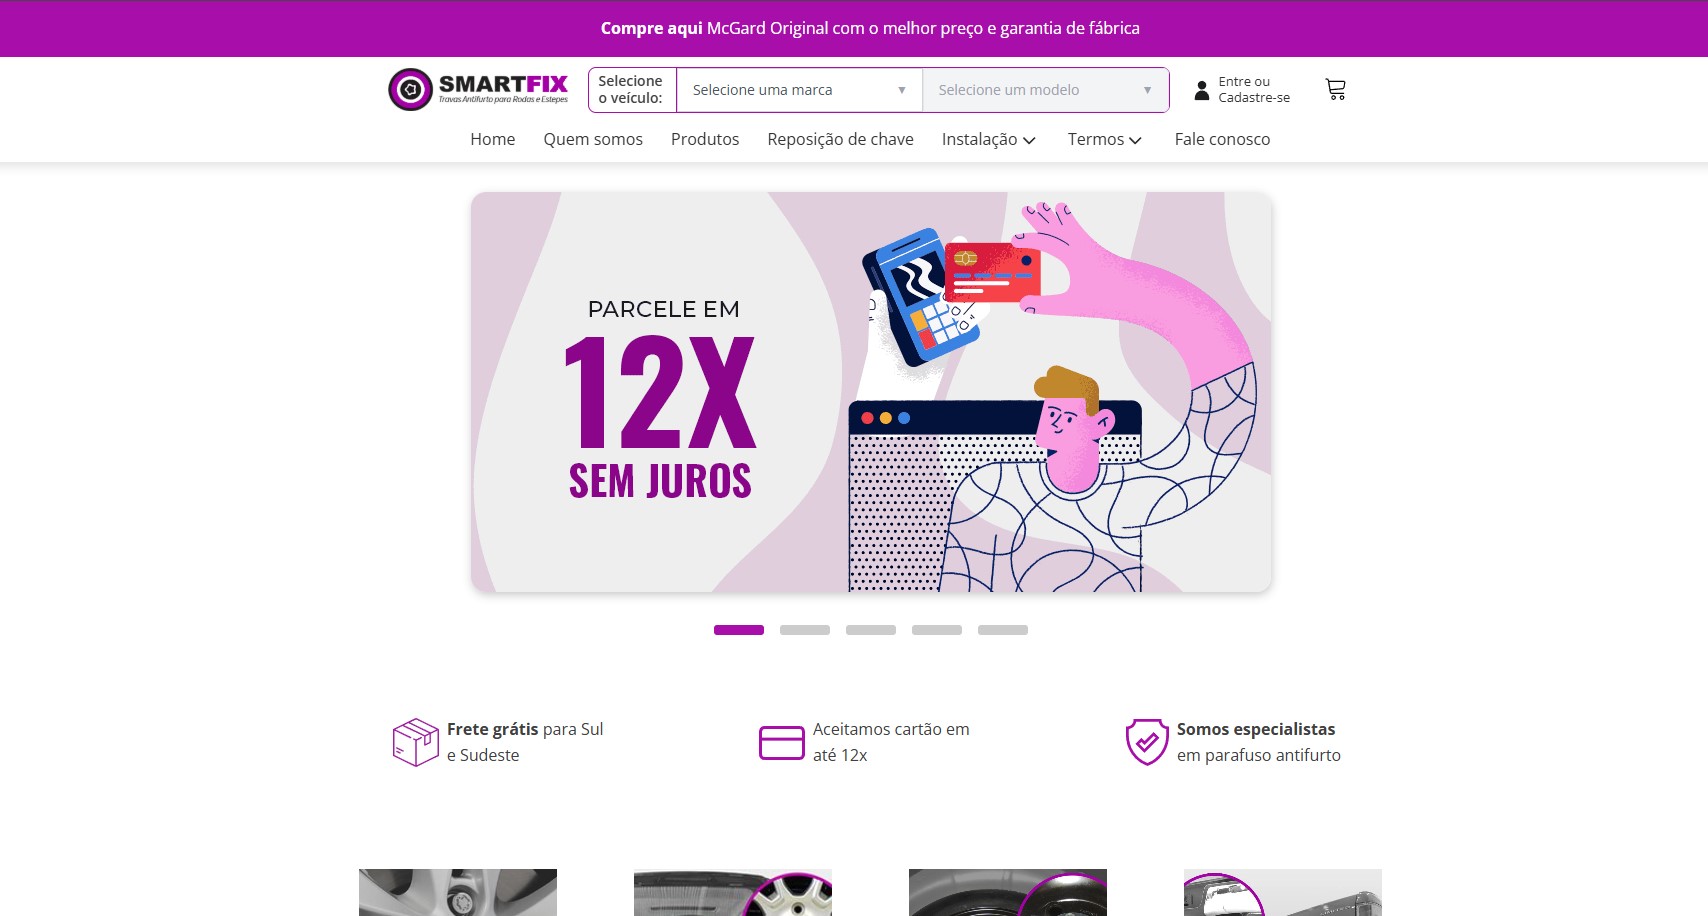Click 'Entre ou Cadastre-se' login link

tap(1254, 89)
